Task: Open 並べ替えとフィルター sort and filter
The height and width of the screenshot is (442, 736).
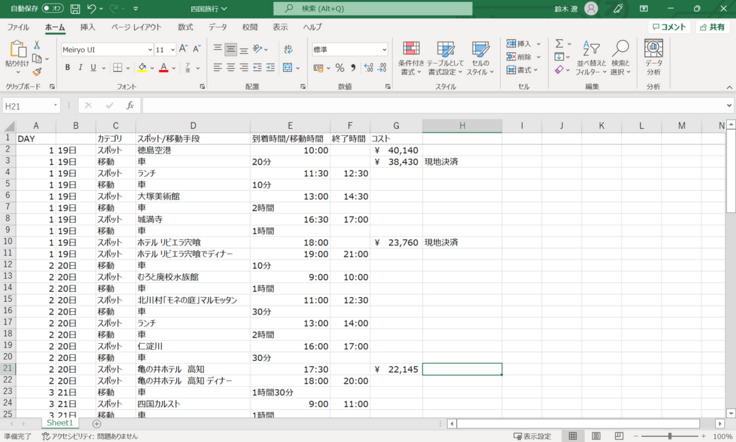Action: (591, 58)
